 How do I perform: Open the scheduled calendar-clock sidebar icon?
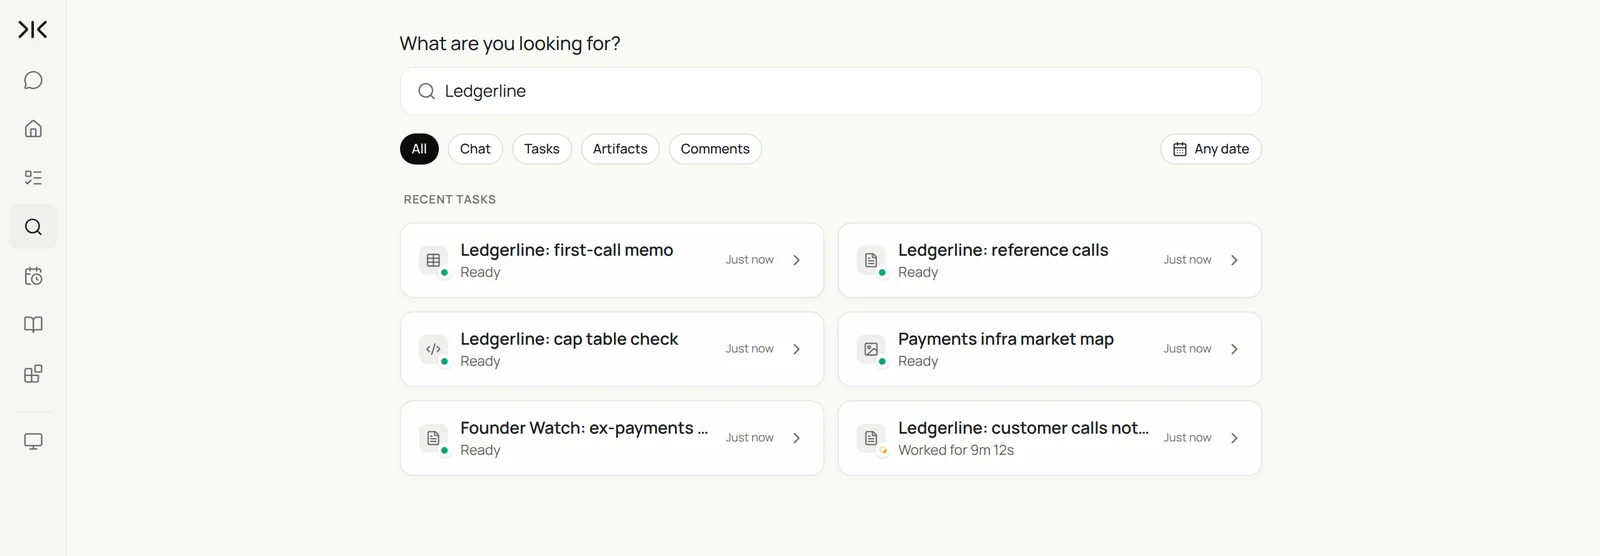pyautogui.click(x=33, y=276)
